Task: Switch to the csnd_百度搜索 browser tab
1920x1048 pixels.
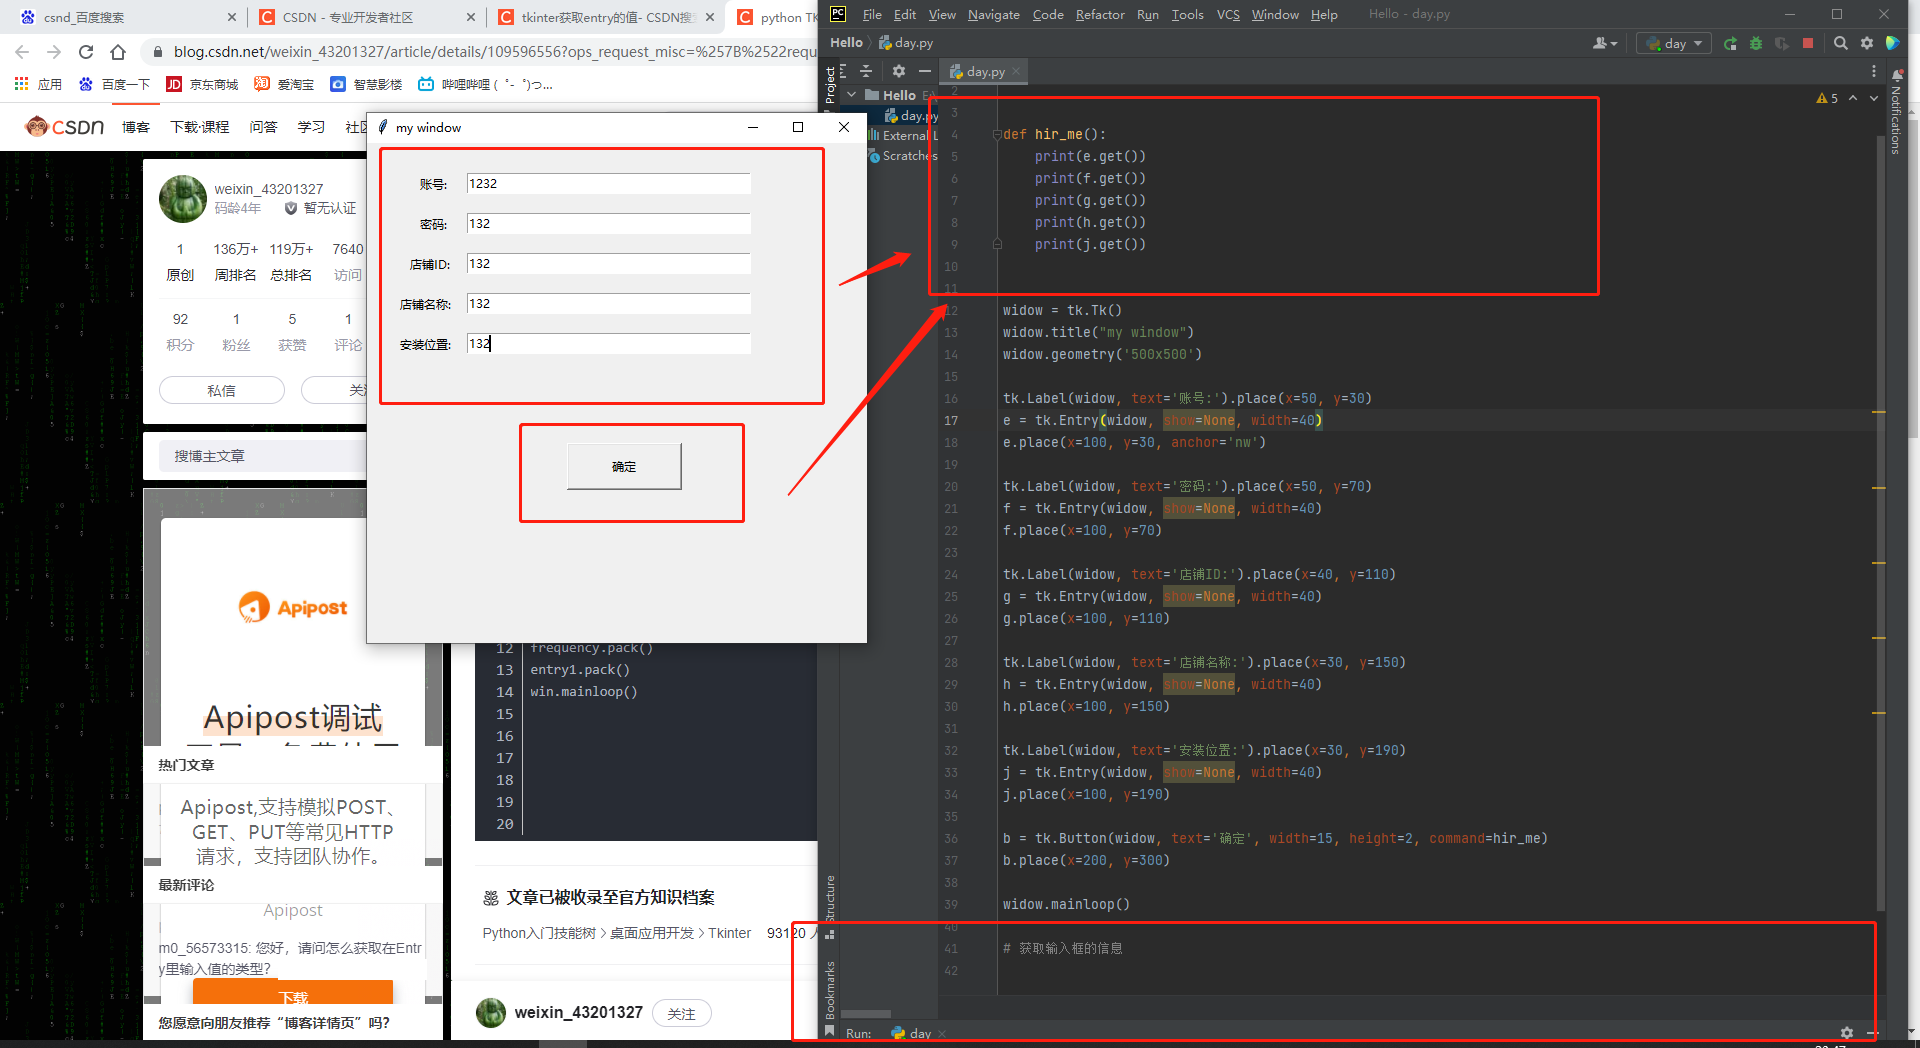Action: coord(120,17)
